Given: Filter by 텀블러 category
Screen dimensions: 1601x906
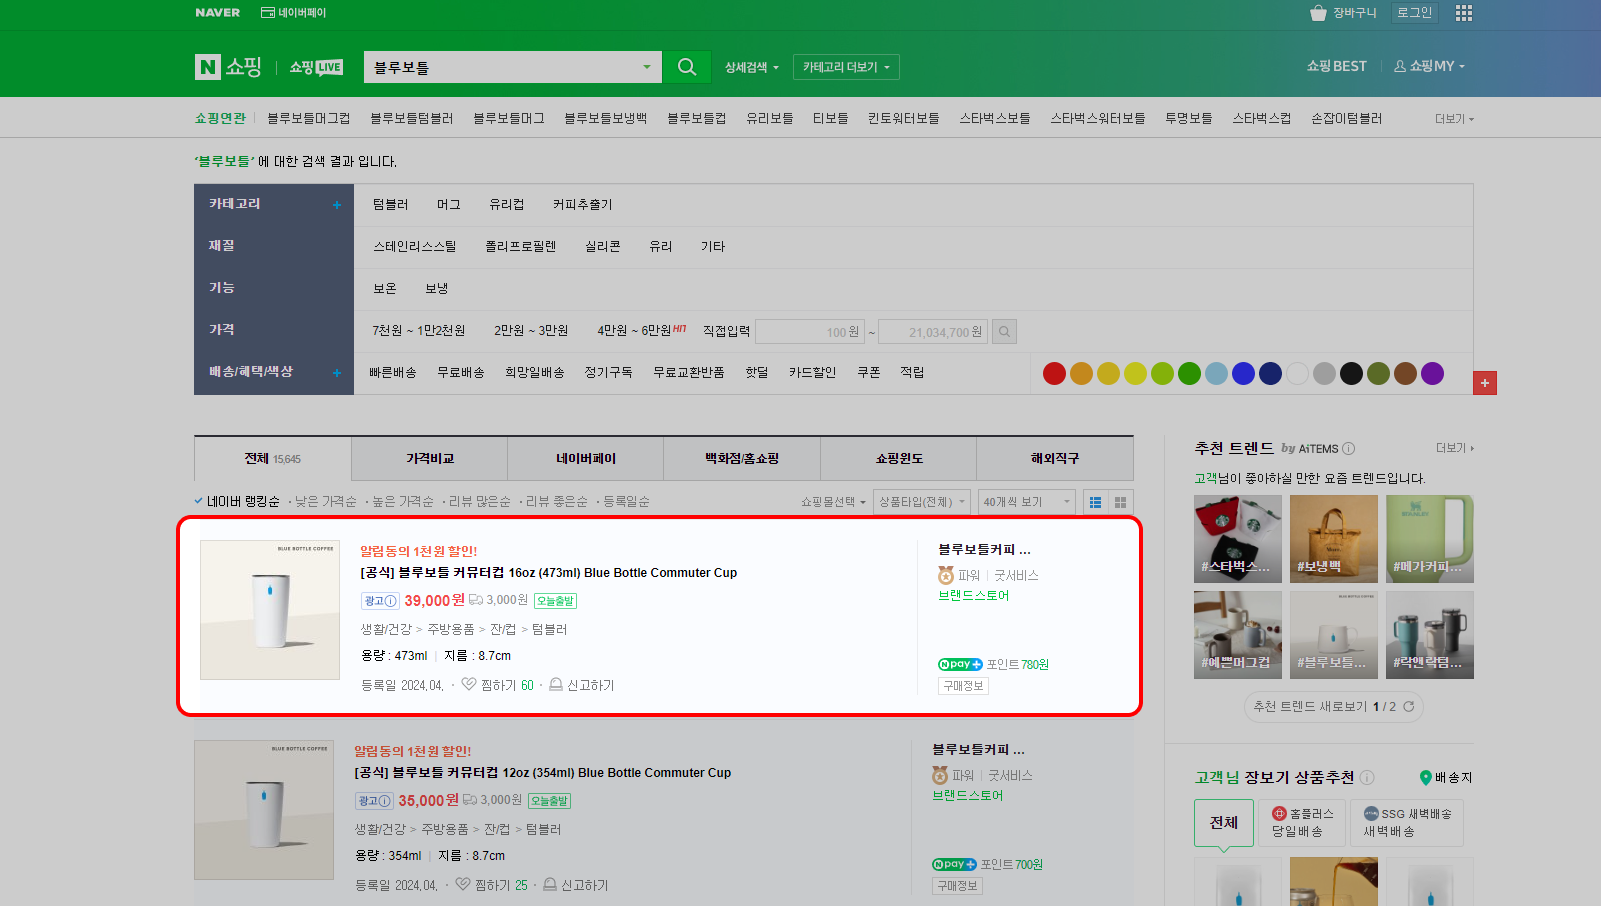Looking at the screenshot, I should (x=390, y=205).
